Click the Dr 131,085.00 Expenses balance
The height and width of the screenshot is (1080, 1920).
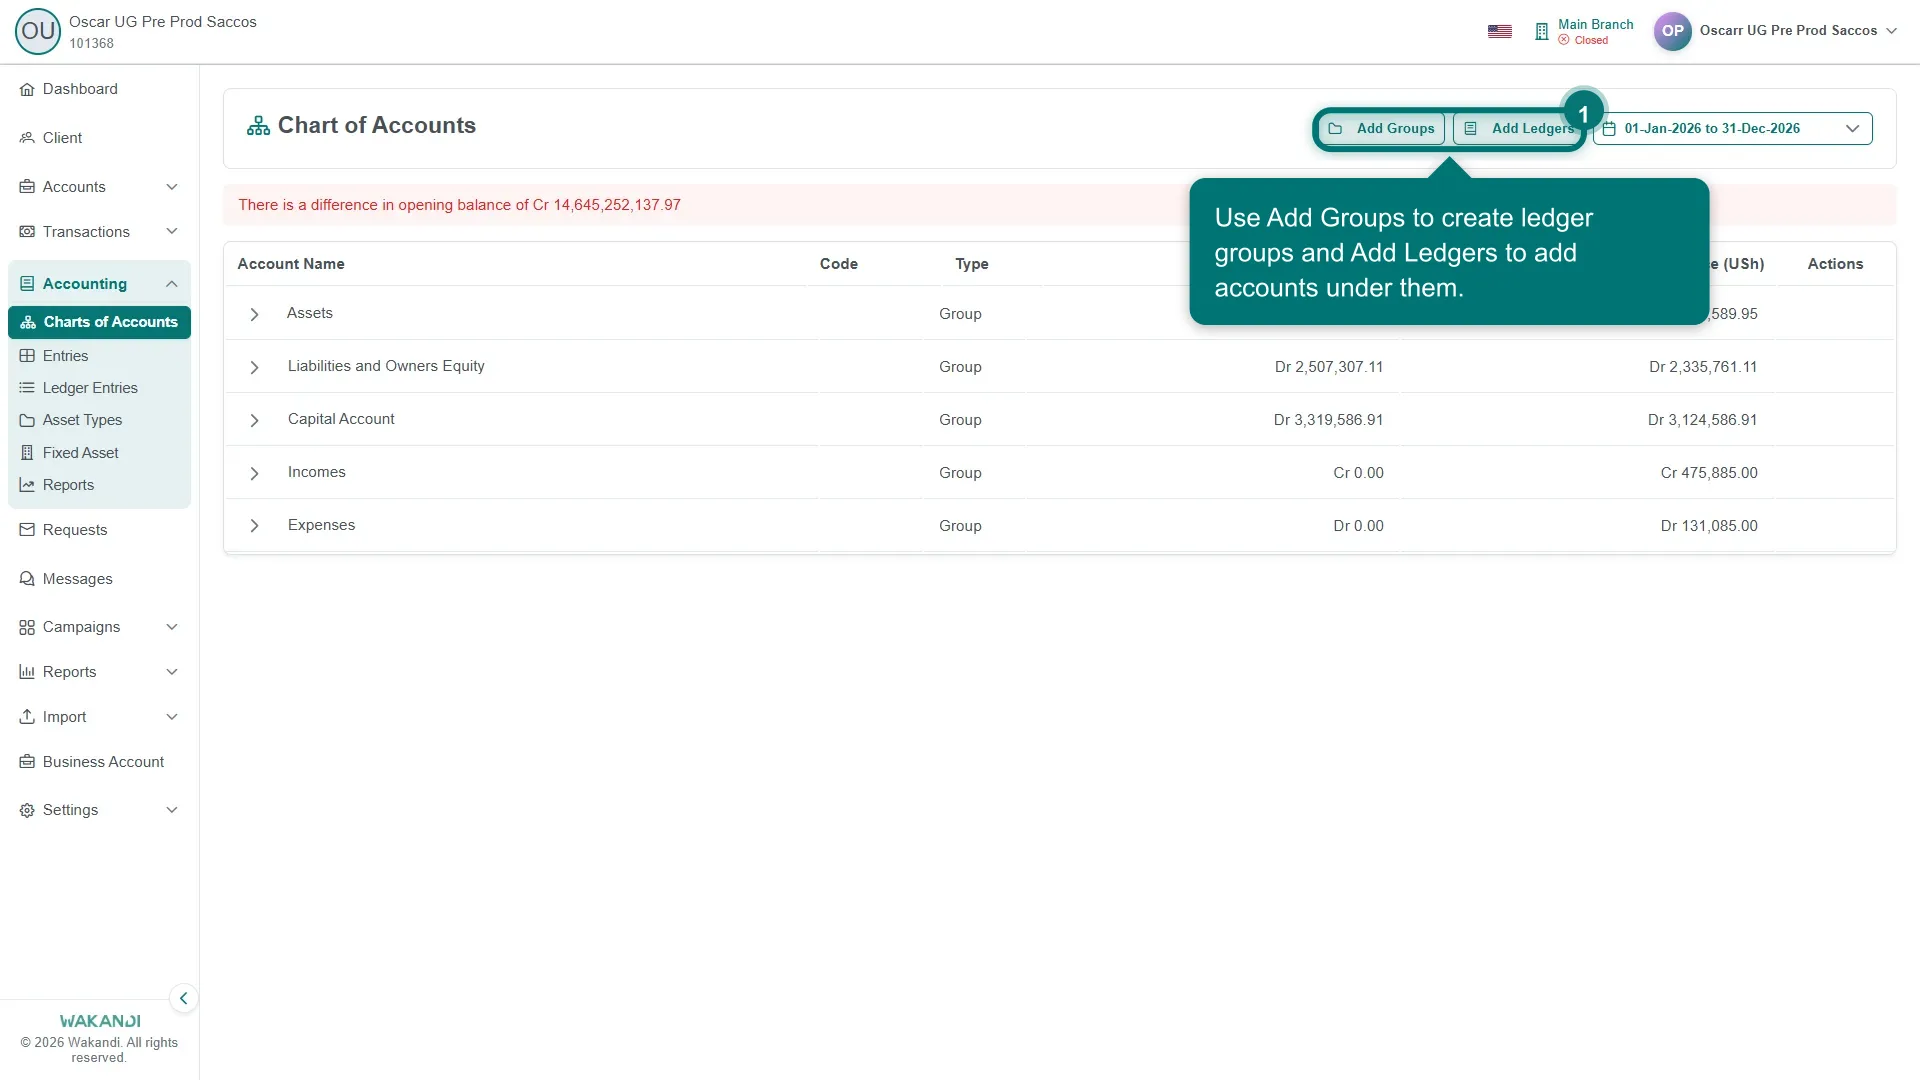click(1709, 526)
